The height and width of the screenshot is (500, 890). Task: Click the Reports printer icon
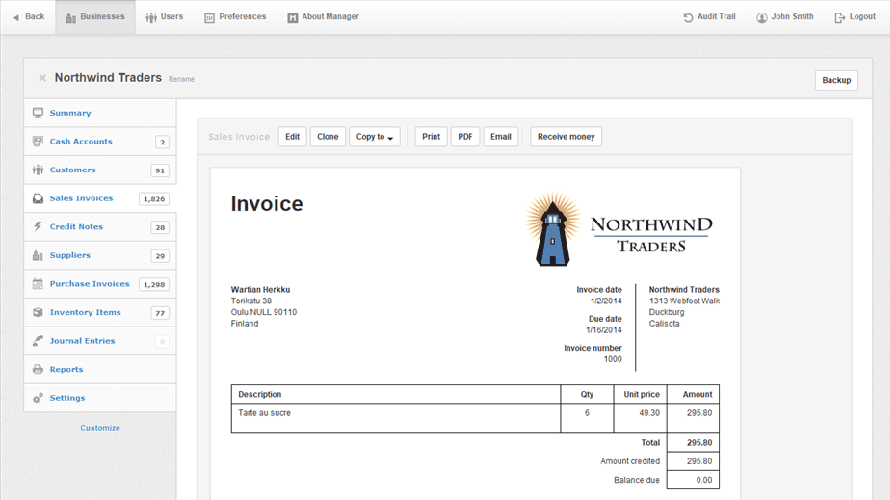pyautogui.click(x=38, y=370)
